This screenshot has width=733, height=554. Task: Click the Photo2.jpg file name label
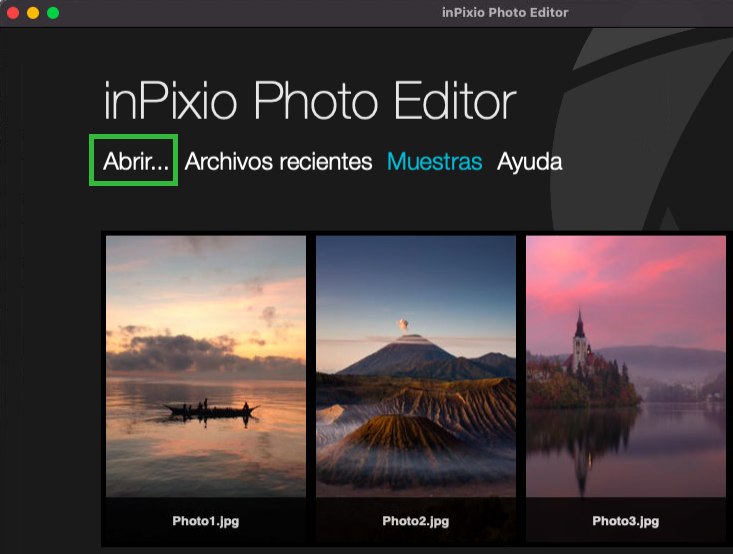pyautogui.click(x=416, y=521)
